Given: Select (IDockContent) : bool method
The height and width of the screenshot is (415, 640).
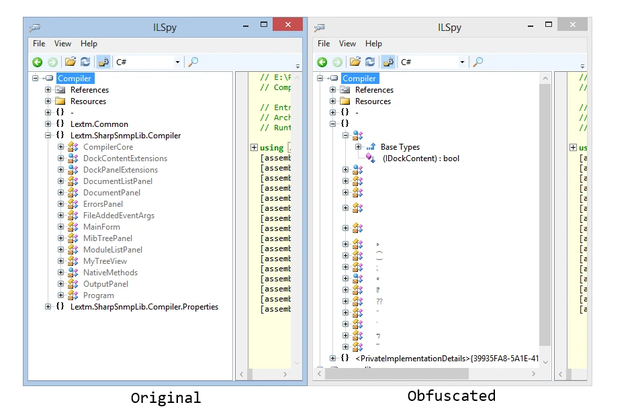Looking at the screenshot, I should point(421,158).
